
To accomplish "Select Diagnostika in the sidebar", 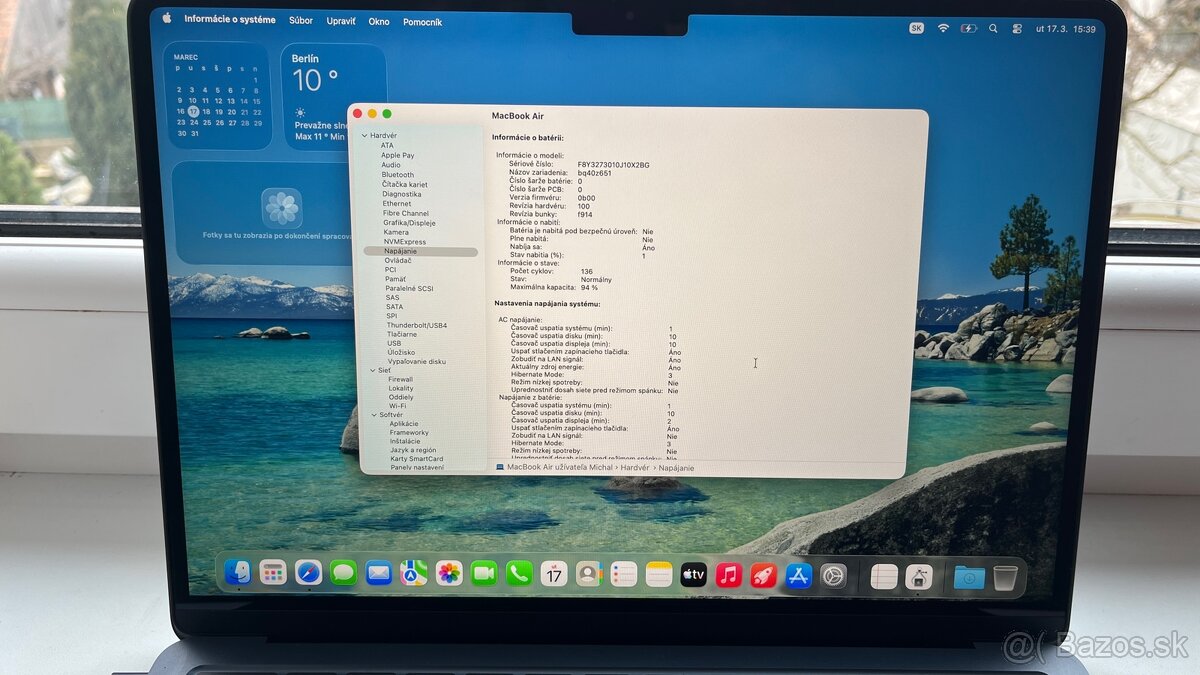I will pyautogui.click(x=402, y=194).
